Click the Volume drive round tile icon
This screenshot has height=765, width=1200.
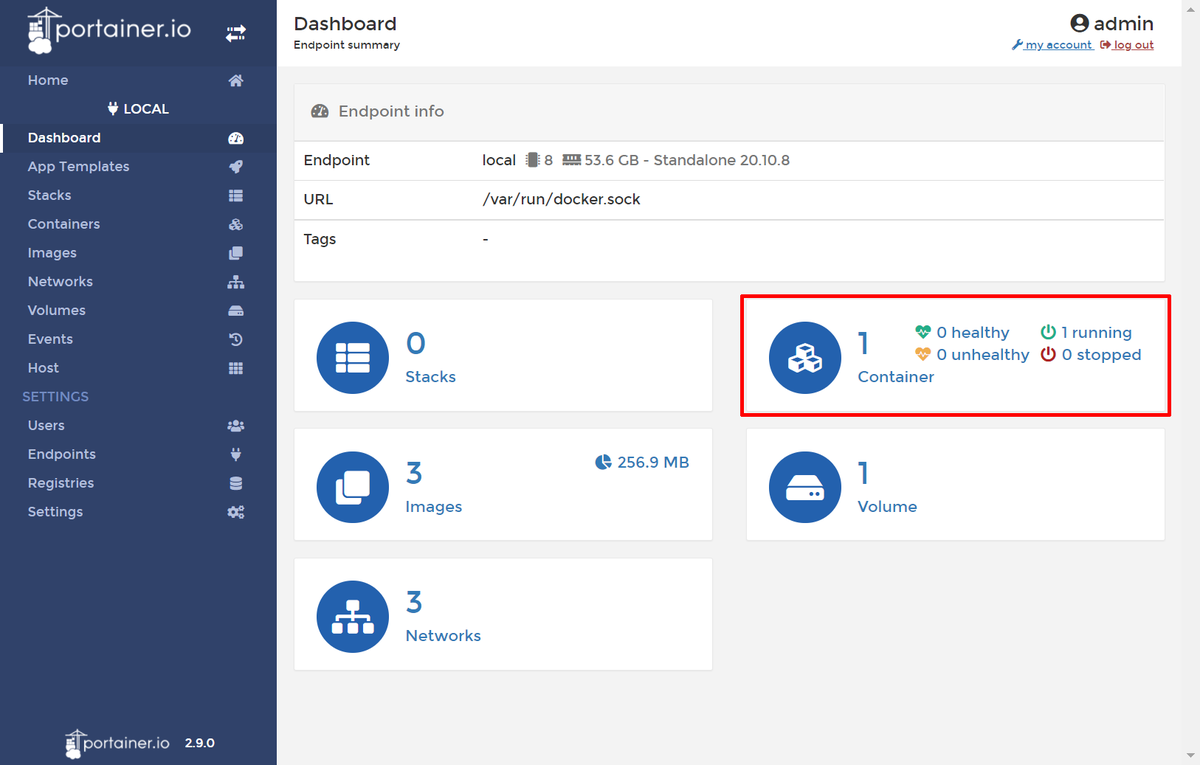[x=805, y=487]
